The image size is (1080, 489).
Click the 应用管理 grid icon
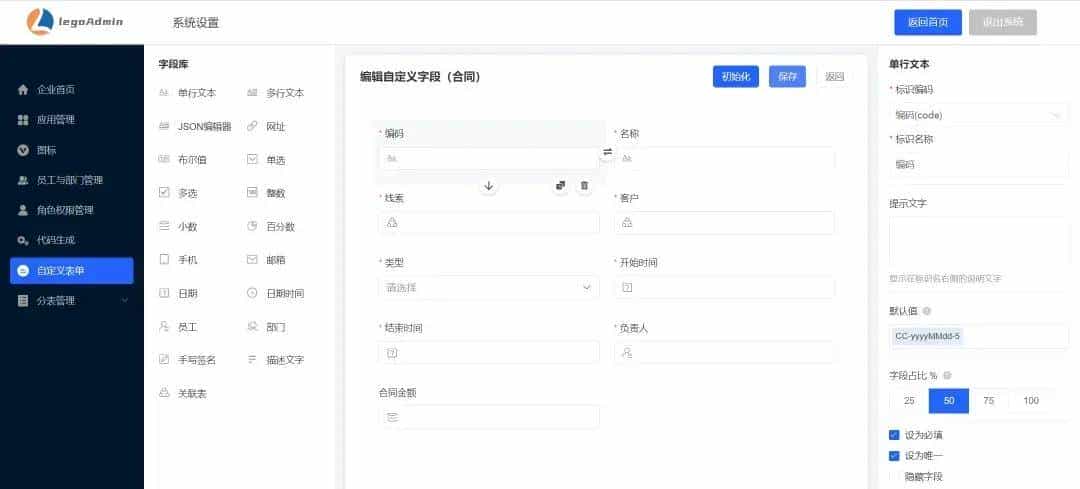23,120
